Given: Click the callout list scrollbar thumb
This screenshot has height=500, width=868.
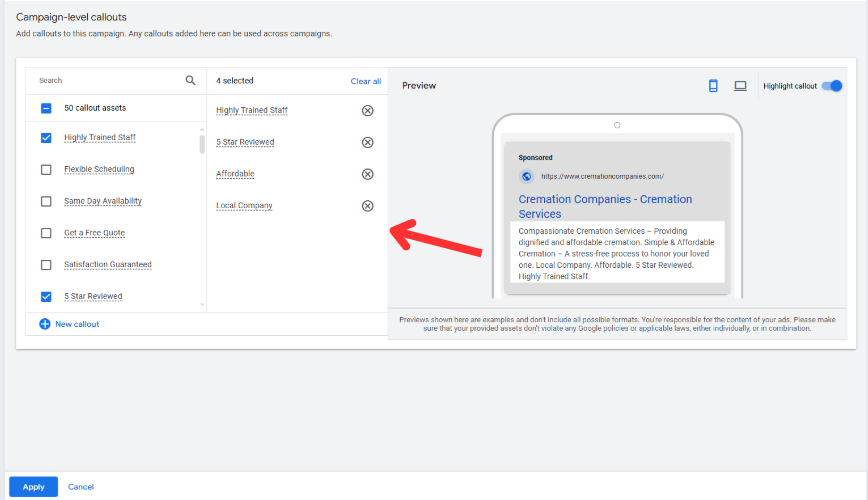Looking at the screenshot, I should pos(202,144).
